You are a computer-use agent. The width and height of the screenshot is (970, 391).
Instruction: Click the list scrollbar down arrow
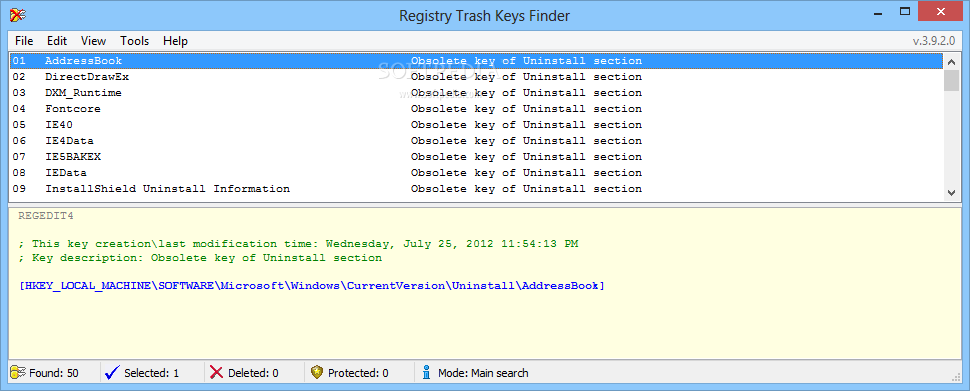pos(951,193)
